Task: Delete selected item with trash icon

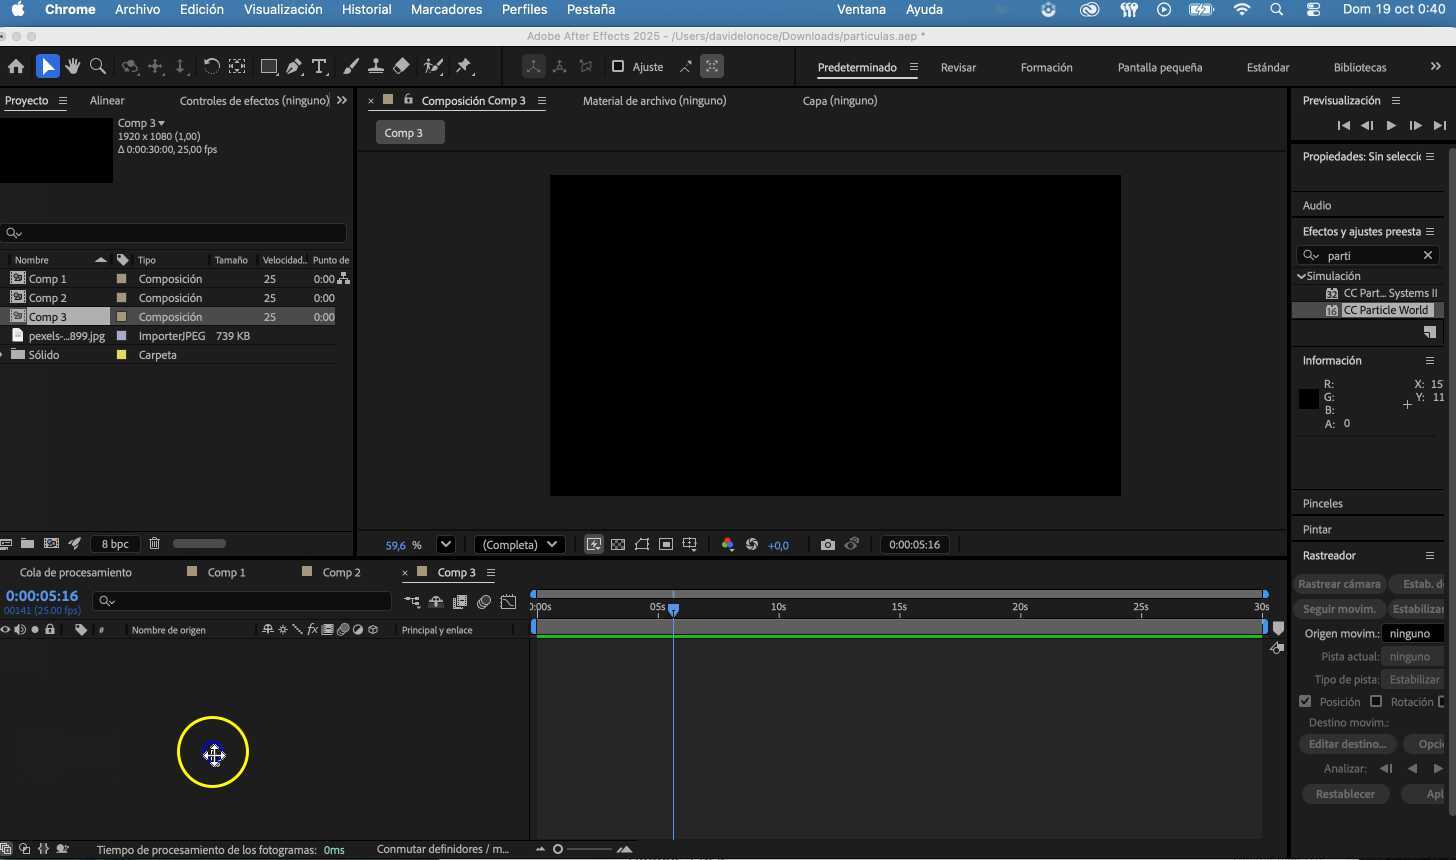Action: tap(154, 544)
